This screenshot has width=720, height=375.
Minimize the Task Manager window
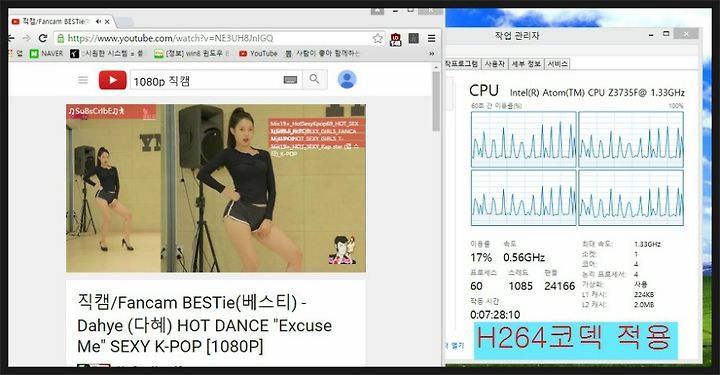coord(651,34)
